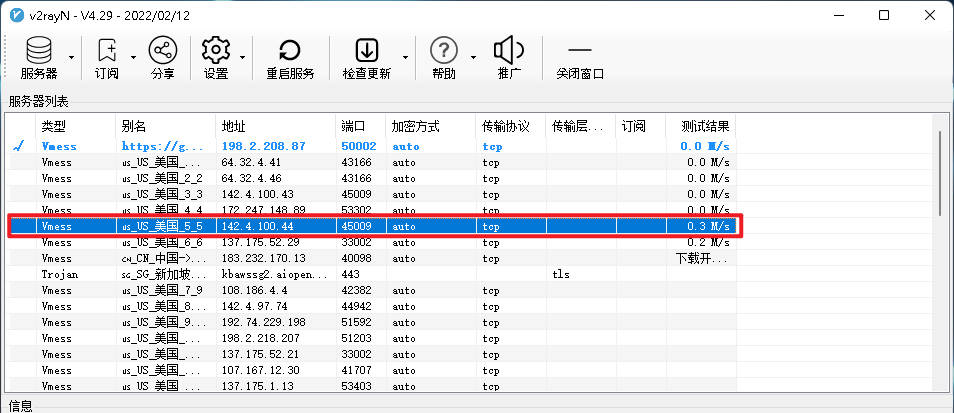Viewport: 954px width, 413px height.
Task: Click the port cell 42382
Action: coord(357,290)
